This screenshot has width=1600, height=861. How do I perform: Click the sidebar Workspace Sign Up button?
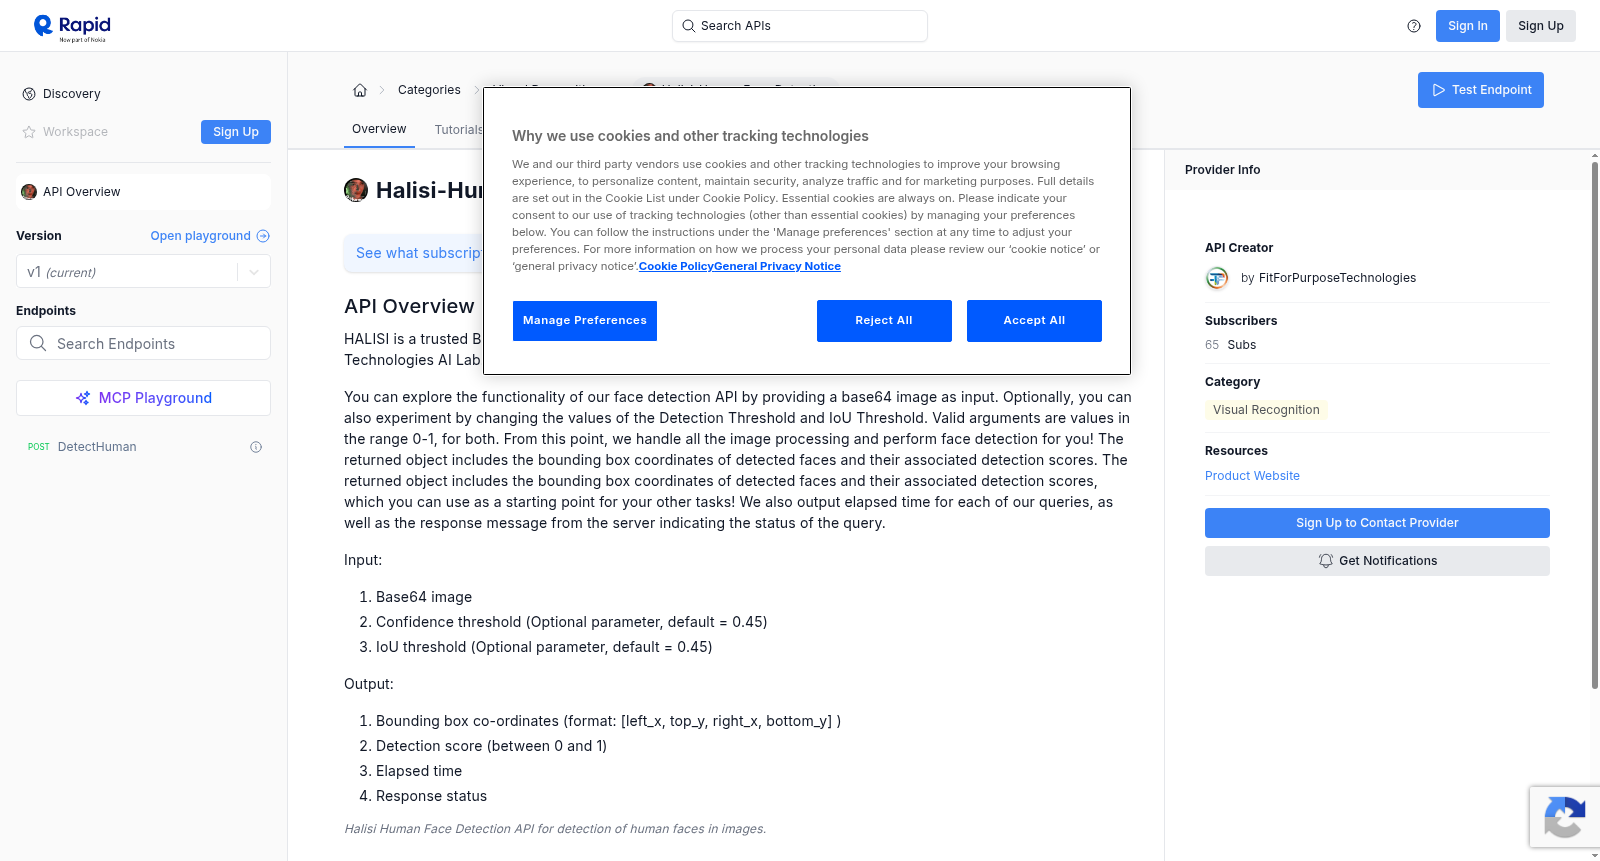236,132
